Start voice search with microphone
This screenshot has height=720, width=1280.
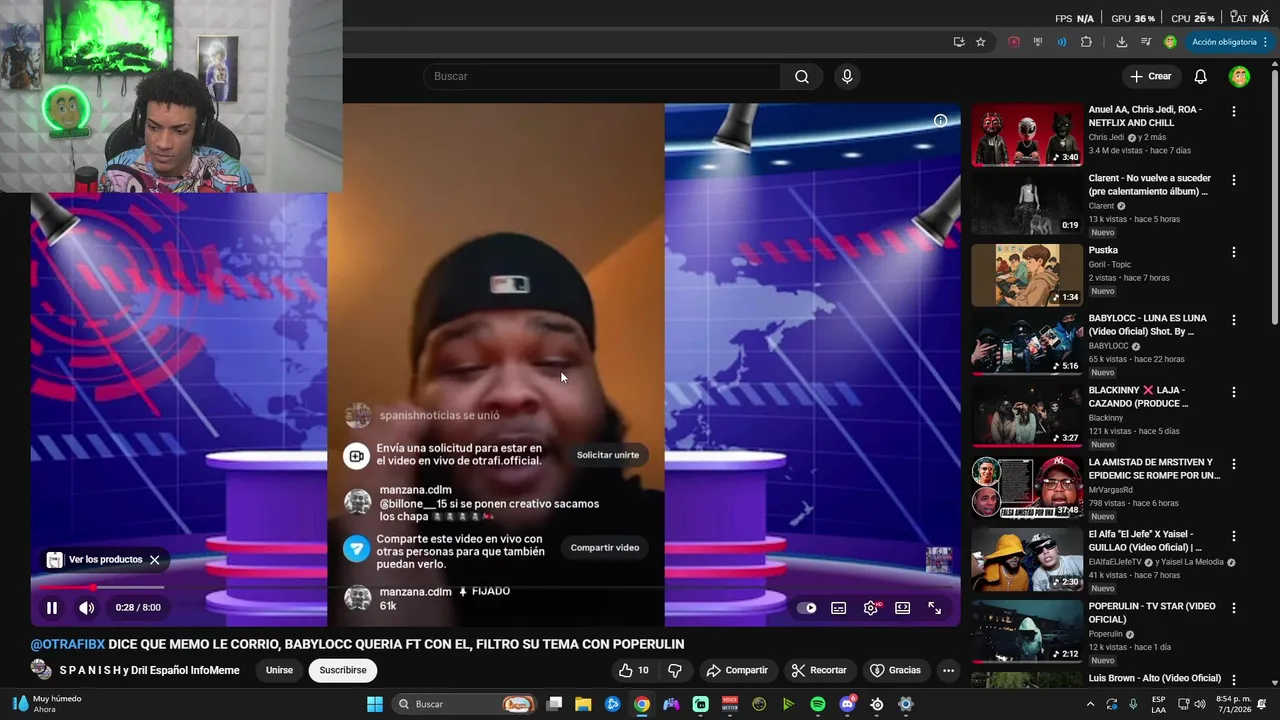pyautogui.click(x=847, y=76)
